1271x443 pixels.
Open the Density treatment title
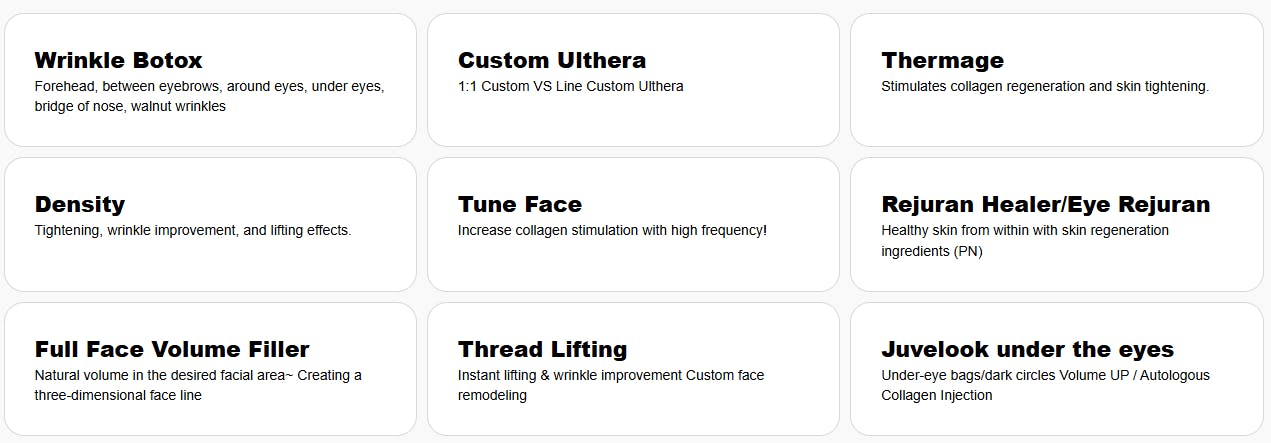click(x=80, y=204)
